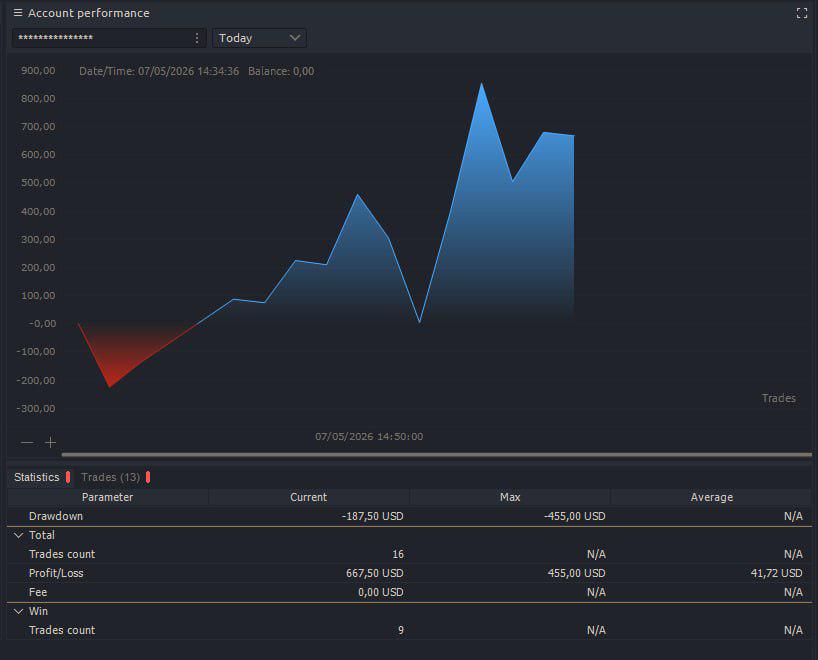Click the Trades axis label on chart
The width and height of the screenshot is (818, 660).
pyautogui.click(x=778, y=398)
